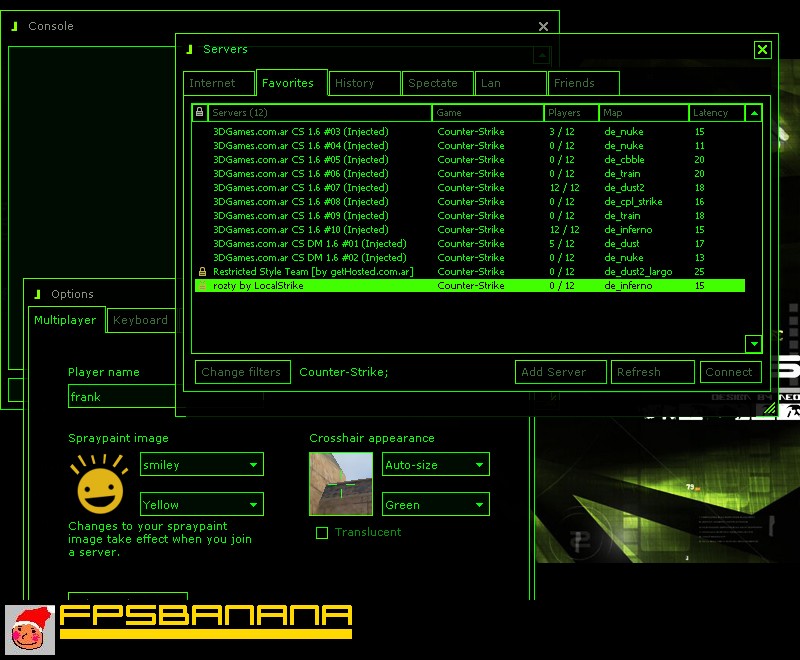Click the Player name input field
800x660 pixels.
(121, 396)
